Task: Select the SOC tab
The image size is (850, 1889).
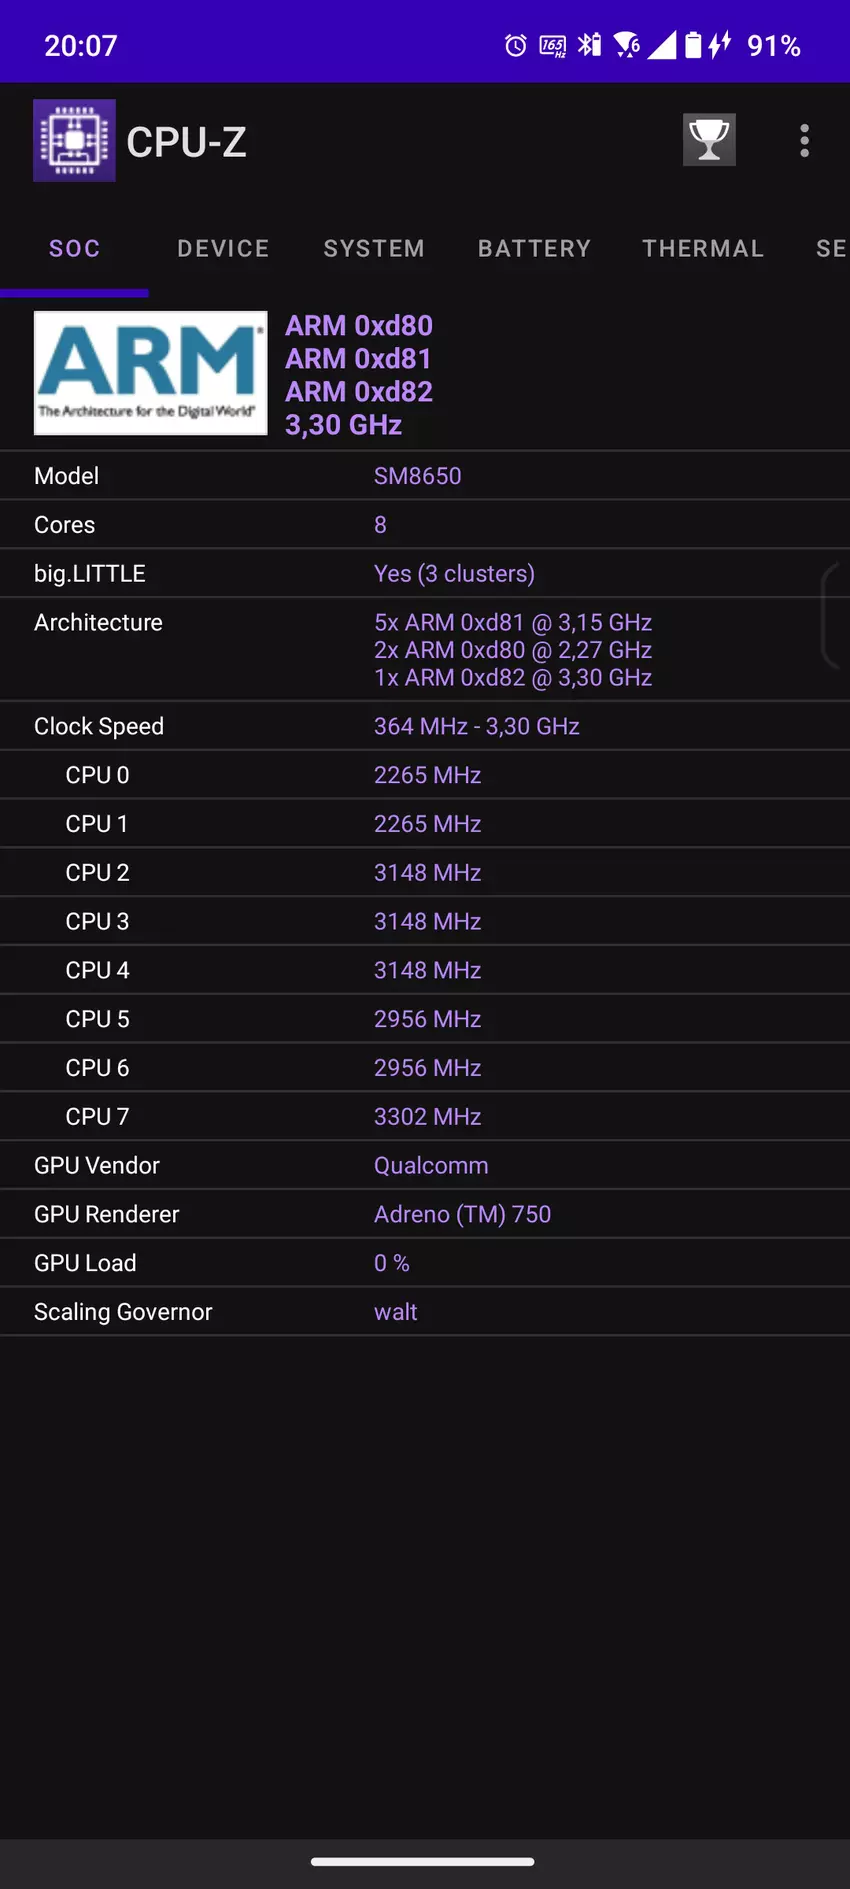Action: 75,249
